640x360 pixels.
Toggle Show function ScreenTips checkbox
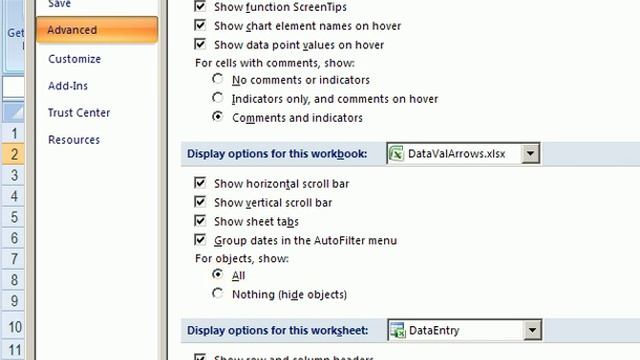click(200, 6)
